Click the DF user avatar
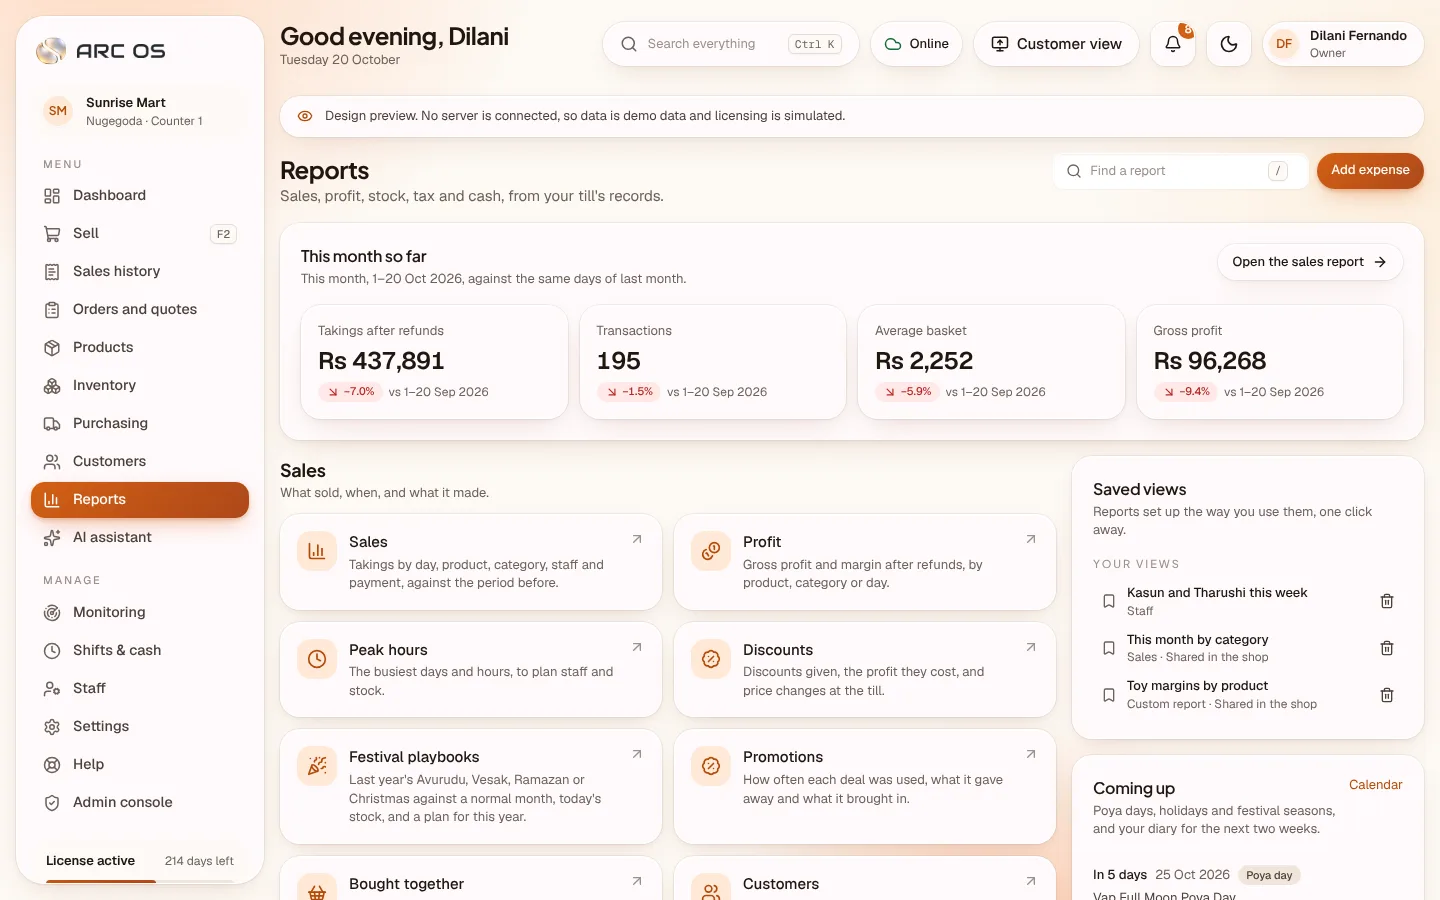The height and width of the screenshot is (900, 1440). pyautogui.click(x=1284, y=44)
